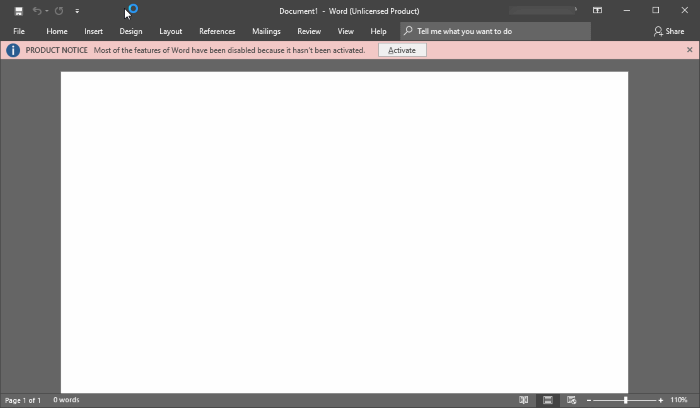Switch to the Home ribbon tab
Screen dimensions: 700x408
[57, 31]
